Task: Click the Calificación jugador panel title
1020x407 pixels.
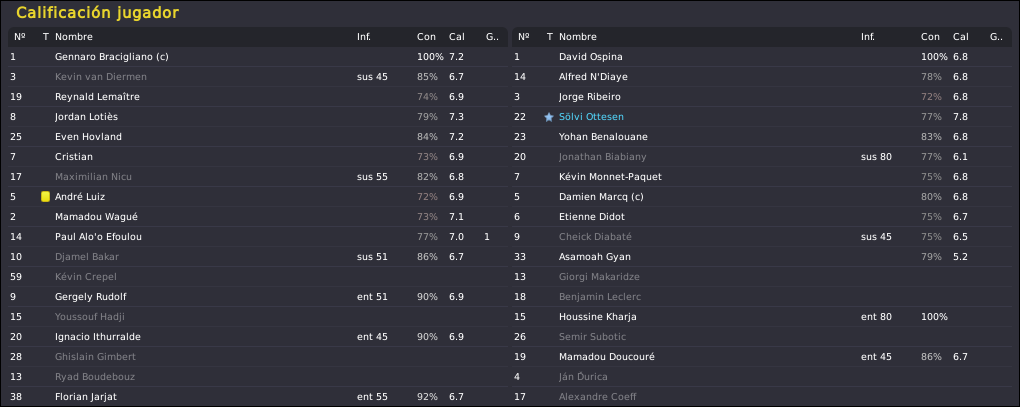Action: tap(98, 12)
